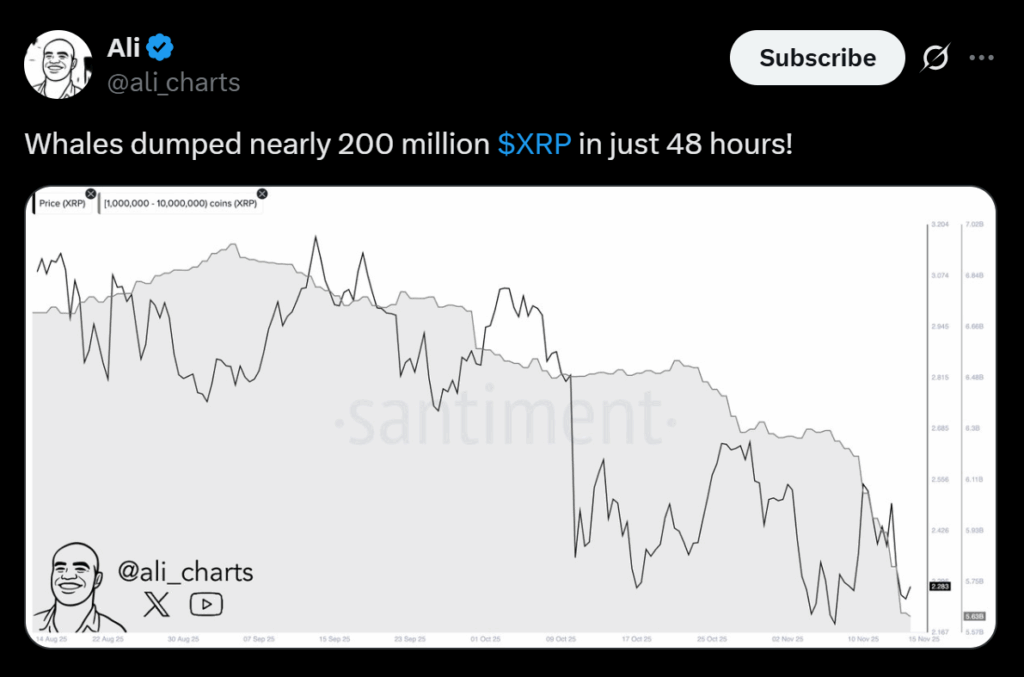Screen dimensions: 1024x677
Task: Click the X logo in chart watermark
Action: pos(157,604)
